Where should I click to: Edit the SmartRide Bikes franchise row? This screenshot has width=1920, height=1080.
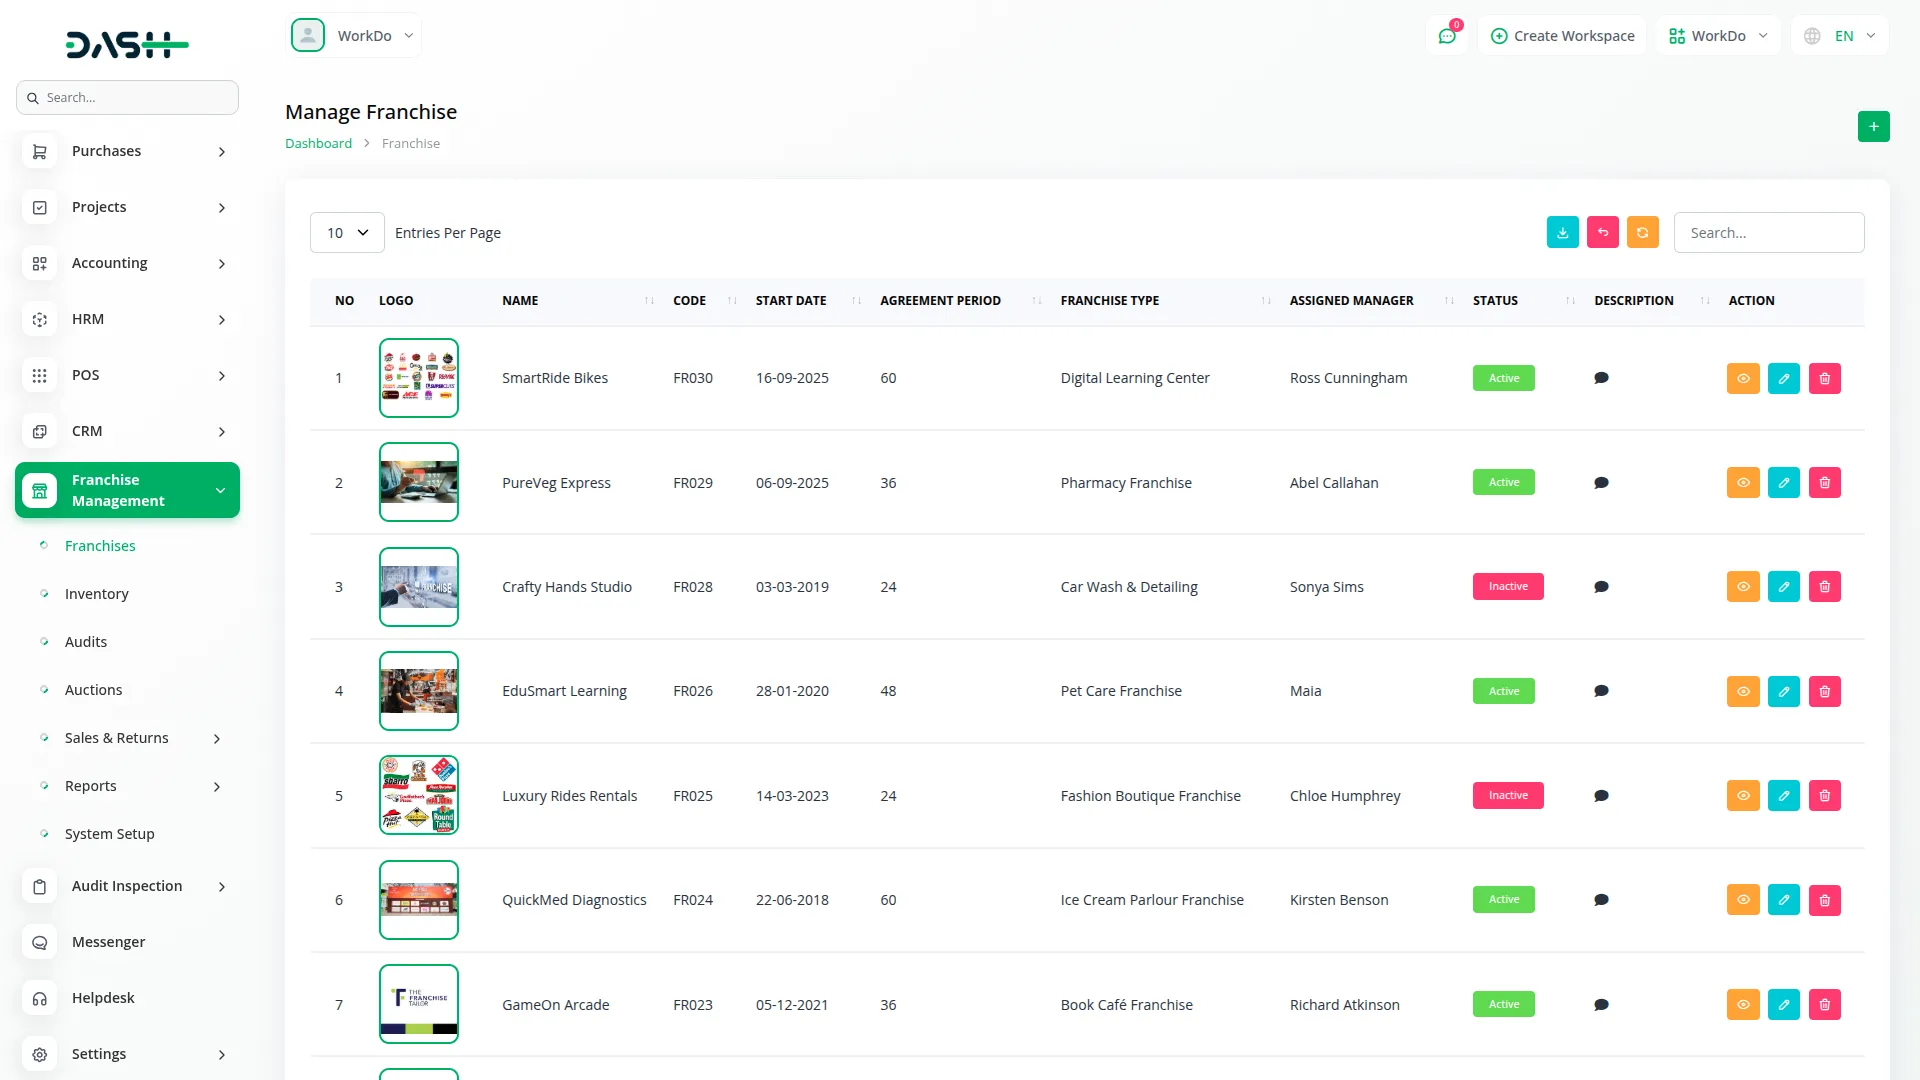point(1783,378)
